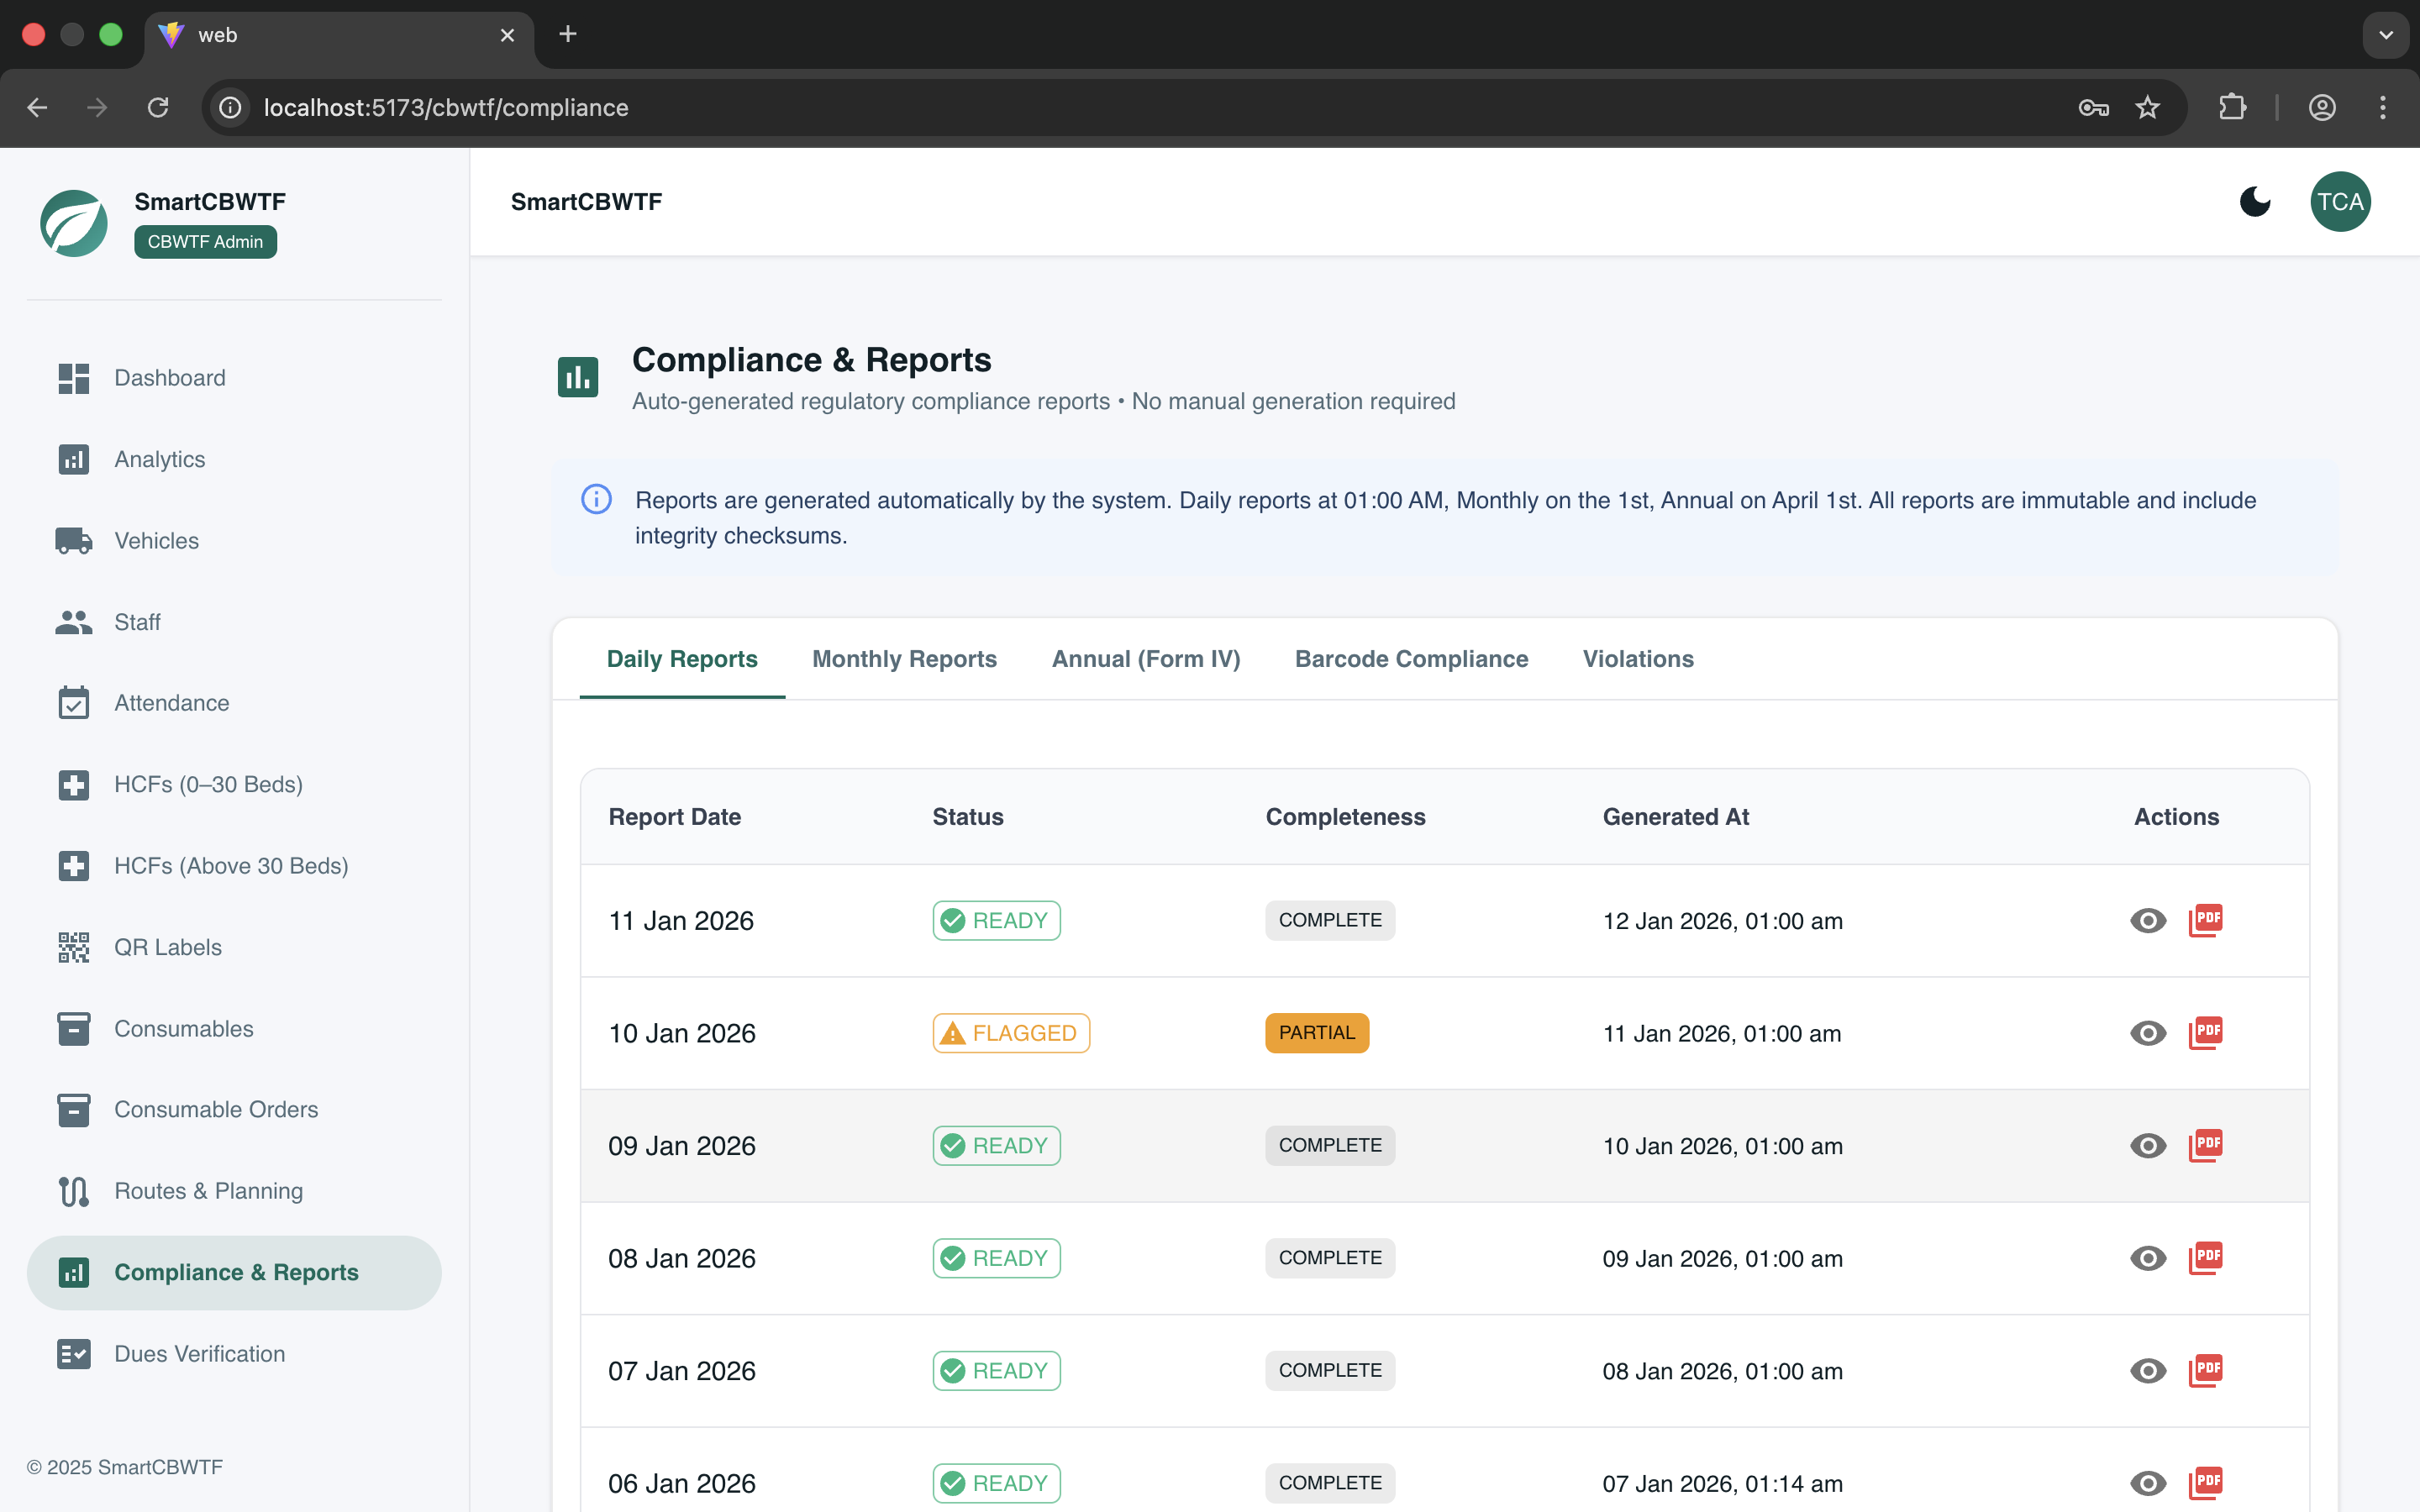Viewport: 2420px width, 1512px height.
Task: Open Chrome's three-dot menu
Action: pyautogui.click(x=2383, y=107)
